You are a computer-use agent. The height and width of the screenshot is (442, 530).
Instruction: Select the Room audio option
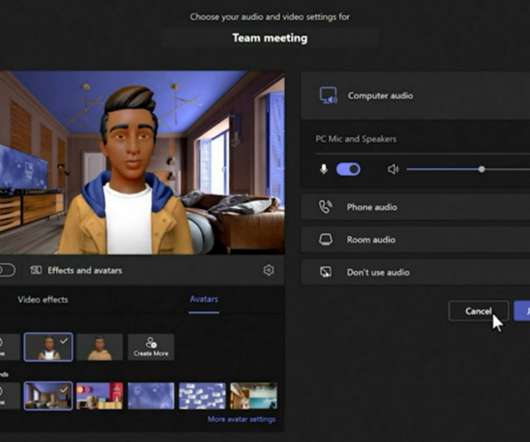[x=416, y=240]
